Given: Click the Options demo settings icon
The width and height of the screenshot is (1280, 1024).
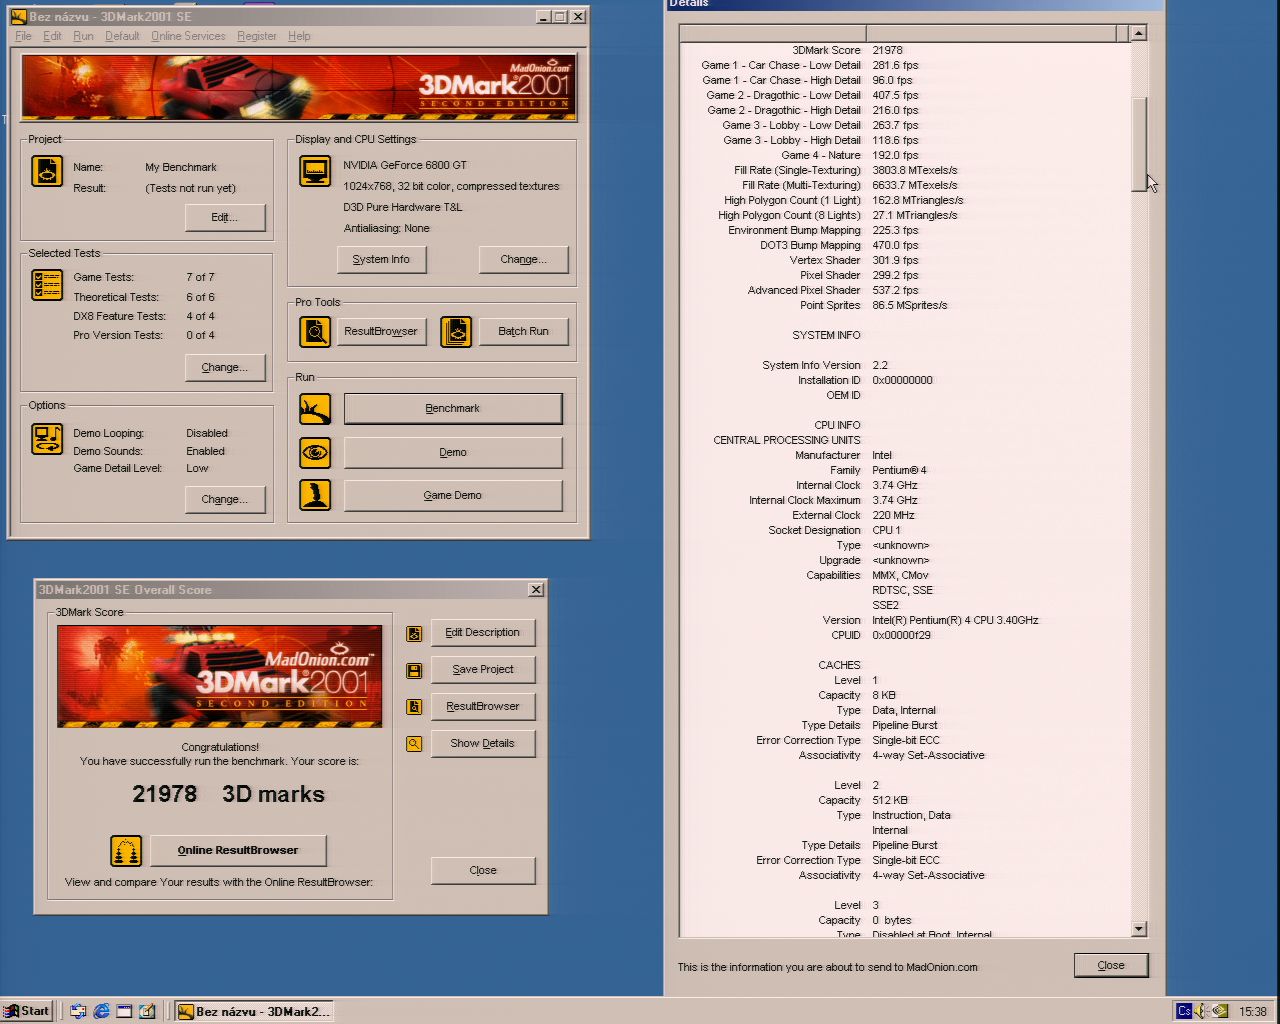Looking at the screenshot, I should tap(47, 438).
